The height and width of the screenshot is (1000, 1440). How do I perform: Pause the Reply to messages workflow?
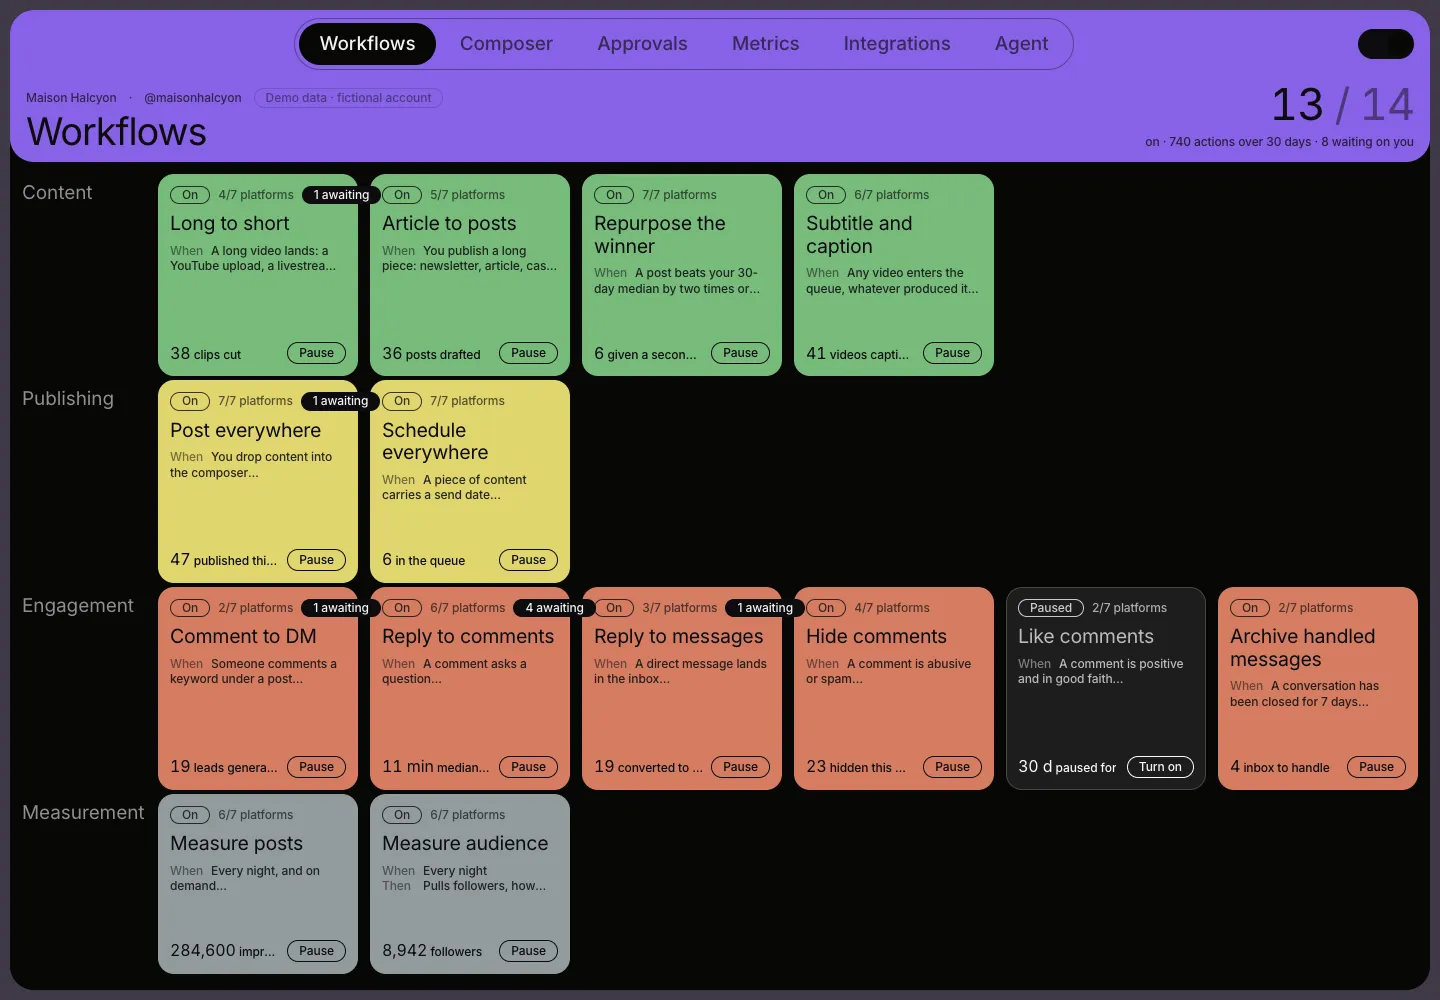point(740,767)
